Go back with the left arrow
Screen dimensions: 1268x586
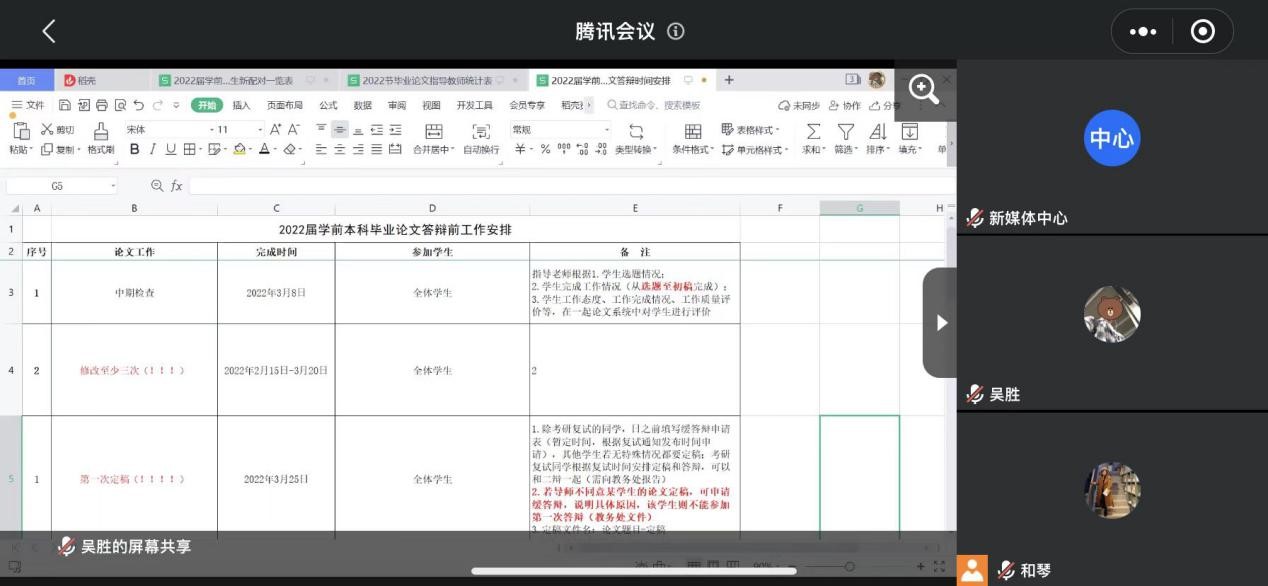pos(48,31)
